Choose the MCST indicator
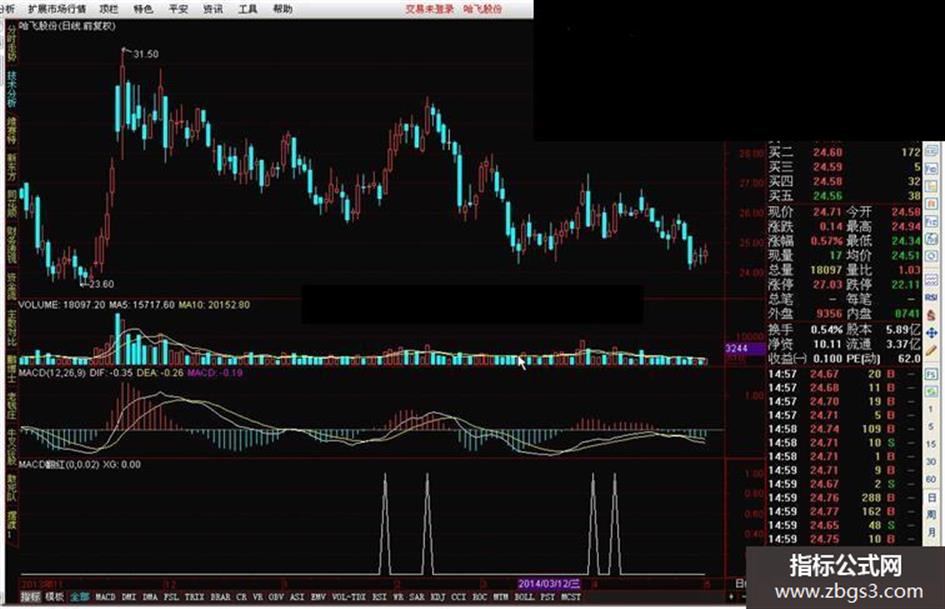Screen dimensions: 945x609 571,597
